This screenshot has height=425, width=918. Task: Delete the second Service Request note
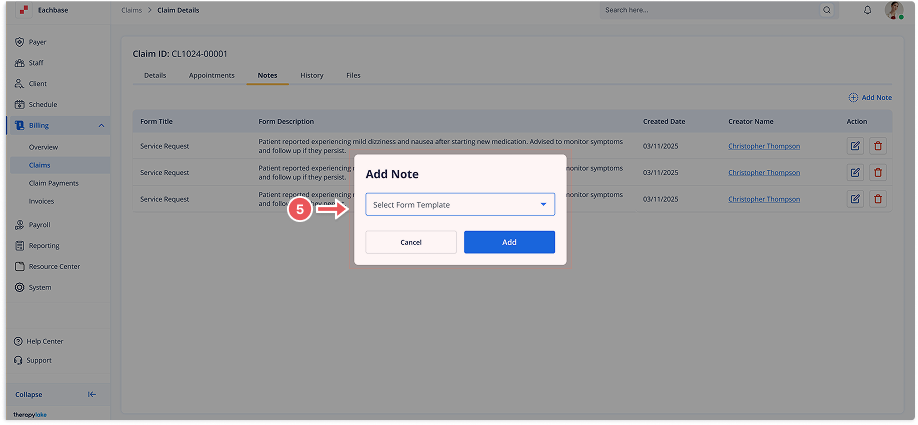point(878,173)
